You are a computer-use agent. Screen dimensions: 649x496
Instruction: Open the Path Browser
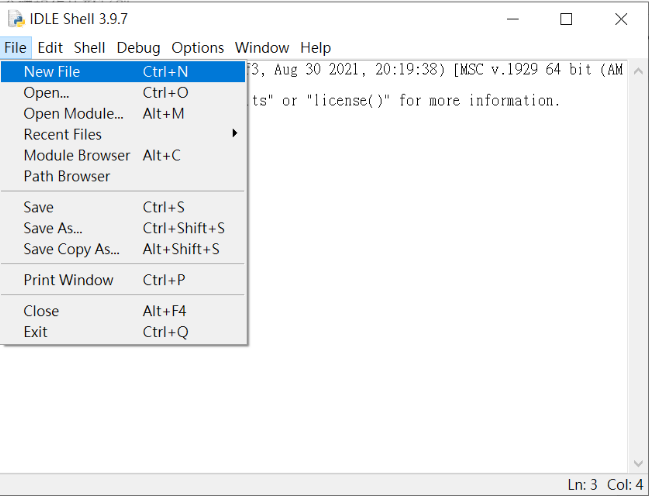[123, 176]
